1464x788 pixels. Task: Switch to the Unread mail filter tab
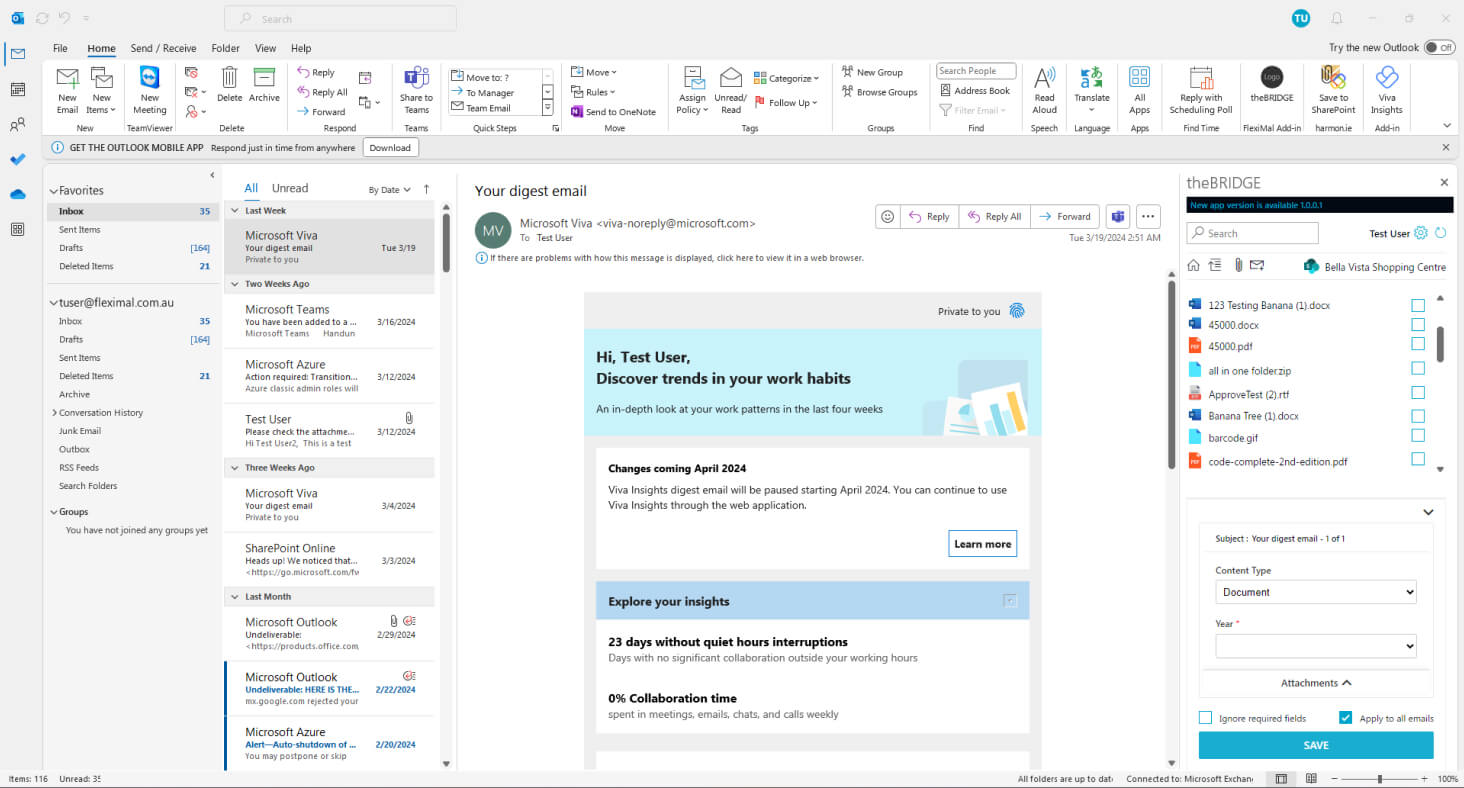[289, 187]
